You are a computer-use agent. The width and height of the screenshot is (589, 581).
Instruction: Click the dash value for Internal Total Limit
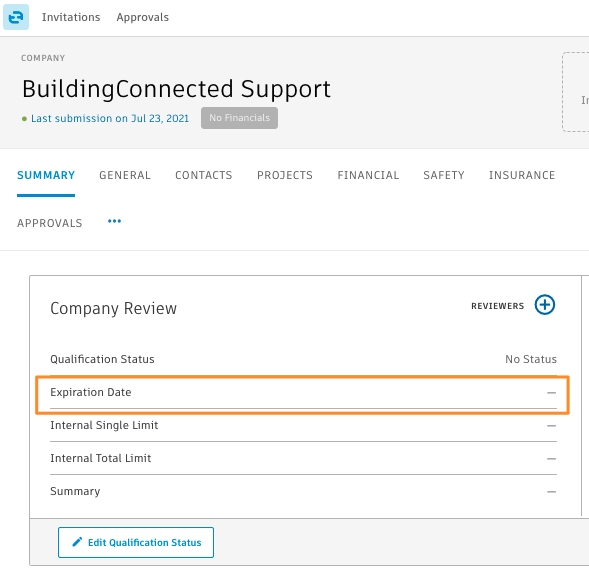point(551,459)
